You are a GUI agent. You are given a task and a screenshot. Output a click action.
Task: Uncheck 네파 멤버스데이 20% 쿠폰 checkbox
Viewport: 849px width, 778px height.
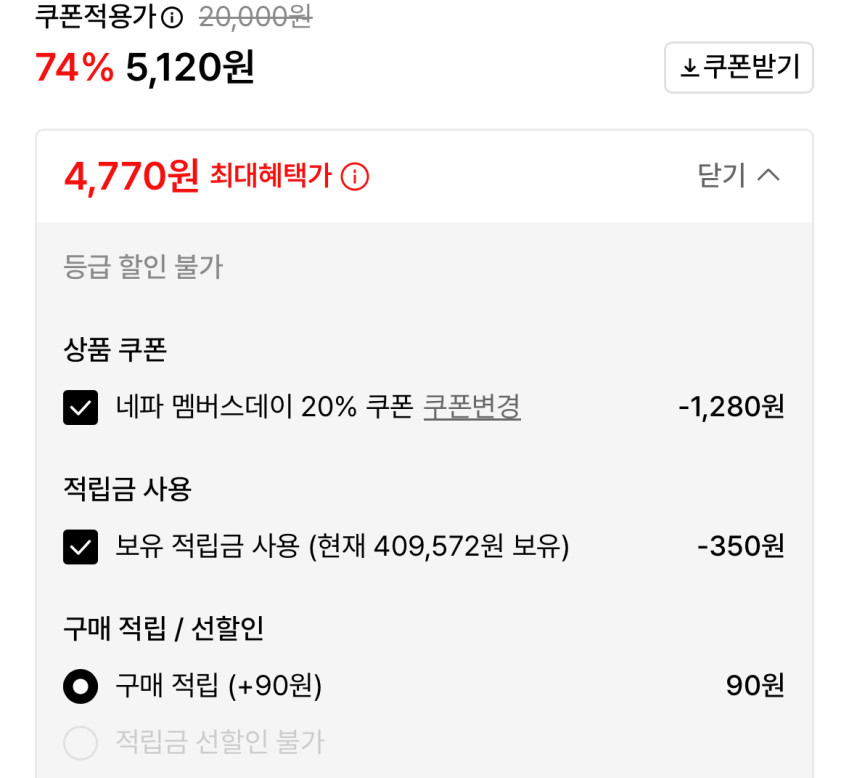pos(80,407)
